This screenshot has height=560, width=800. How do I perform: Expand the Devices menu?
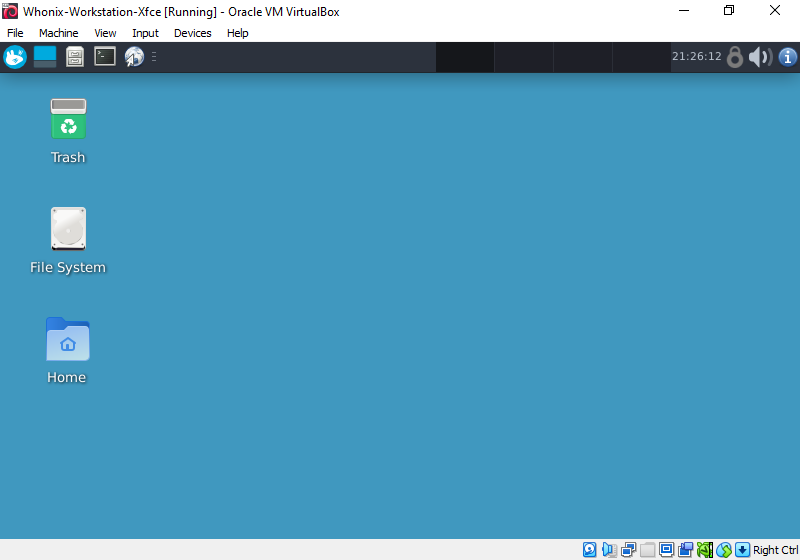pos(192,33)
